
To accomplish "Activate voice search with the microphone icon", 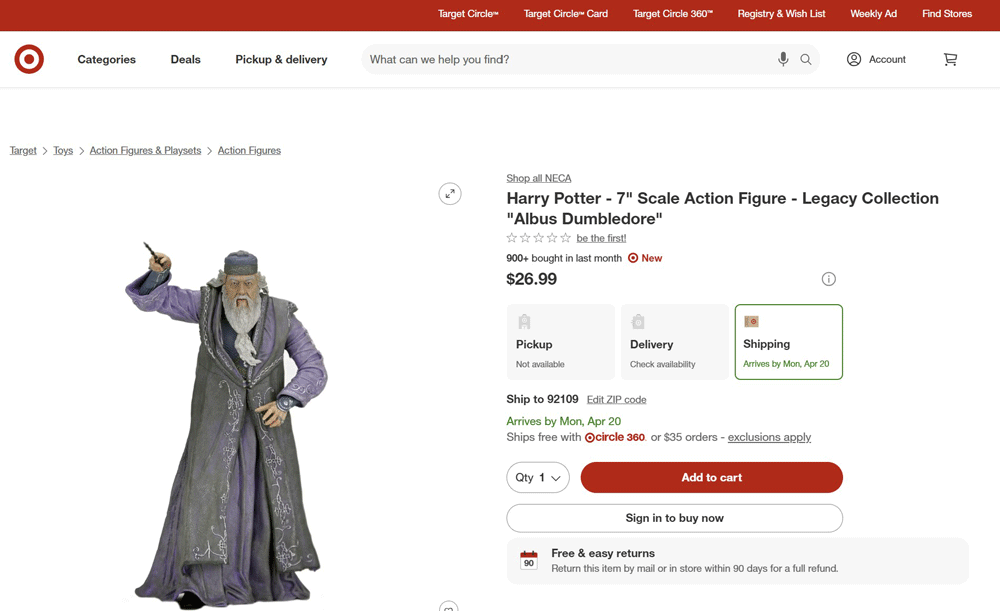I will pos(783,59).
